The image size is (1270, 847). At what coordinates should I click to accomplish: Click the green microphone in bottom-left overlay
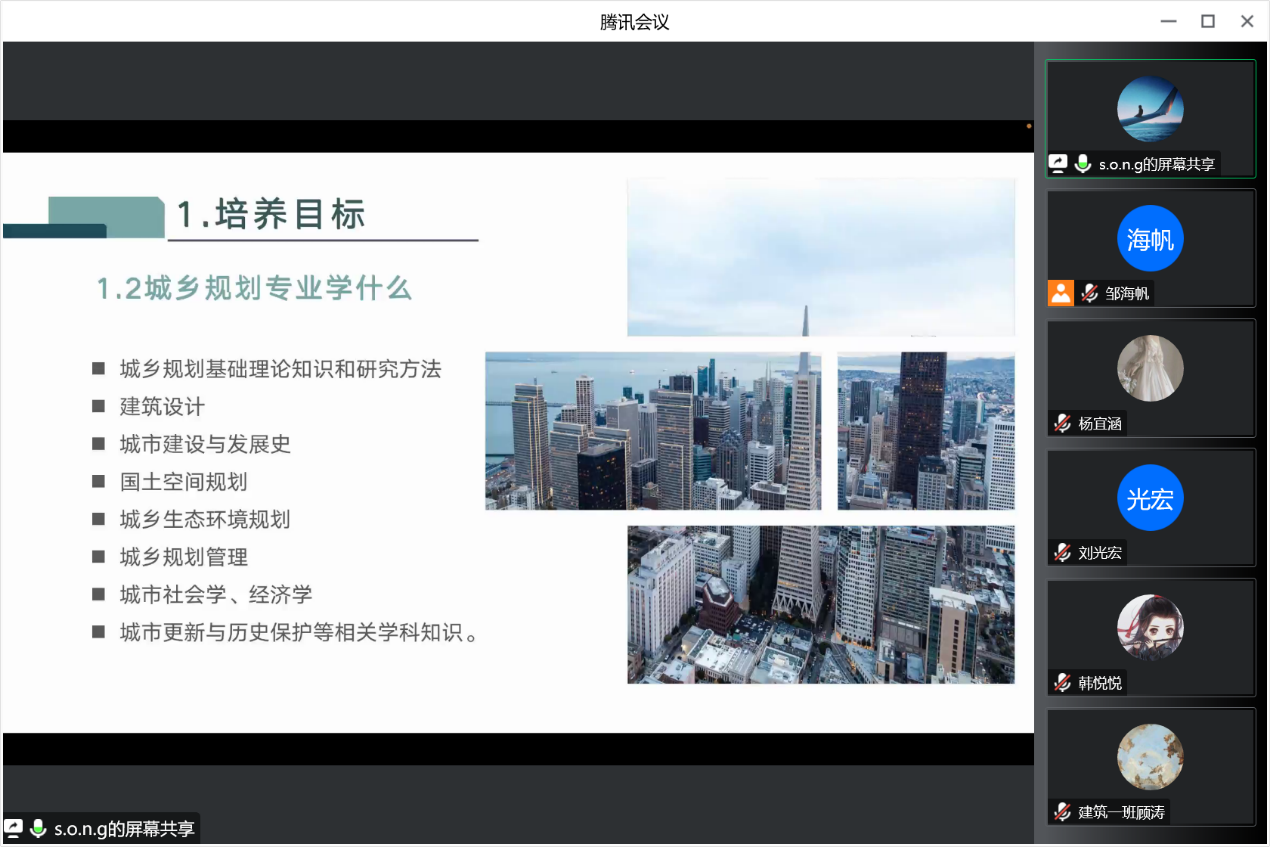click(39, 828)
